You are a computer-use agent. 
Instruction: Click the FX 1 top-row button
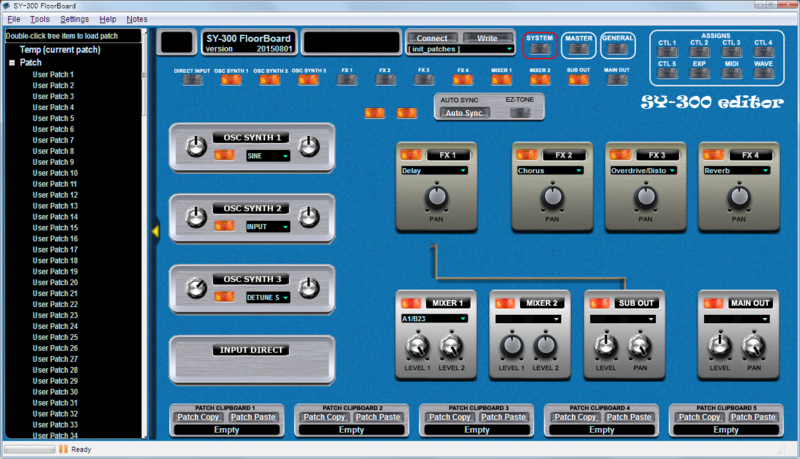tap(347, 80)
